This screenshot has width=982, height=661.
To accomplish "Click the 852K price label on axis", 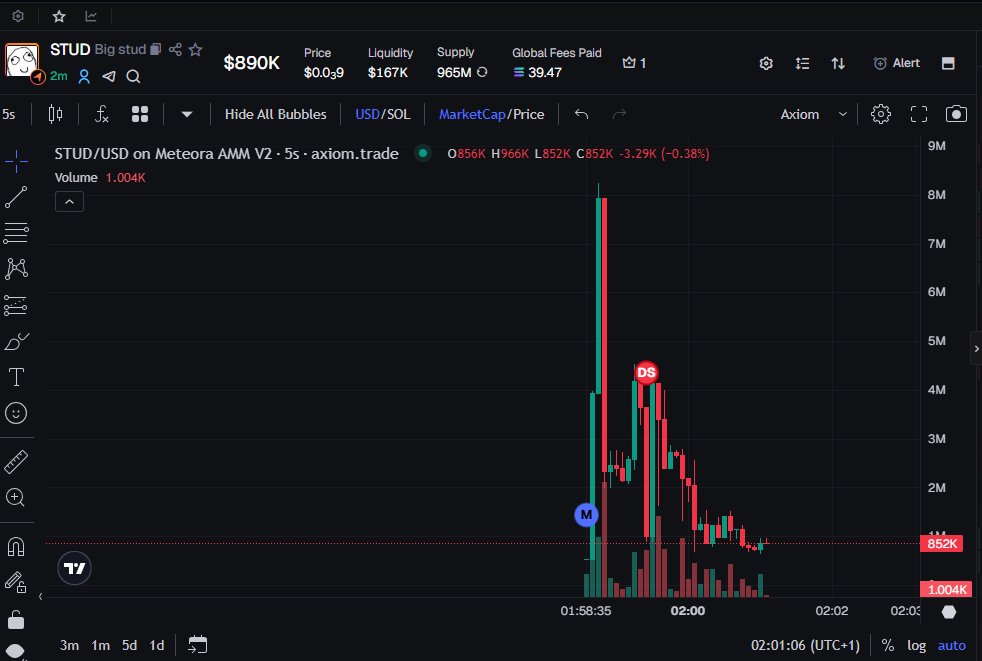I will (944, 544).
